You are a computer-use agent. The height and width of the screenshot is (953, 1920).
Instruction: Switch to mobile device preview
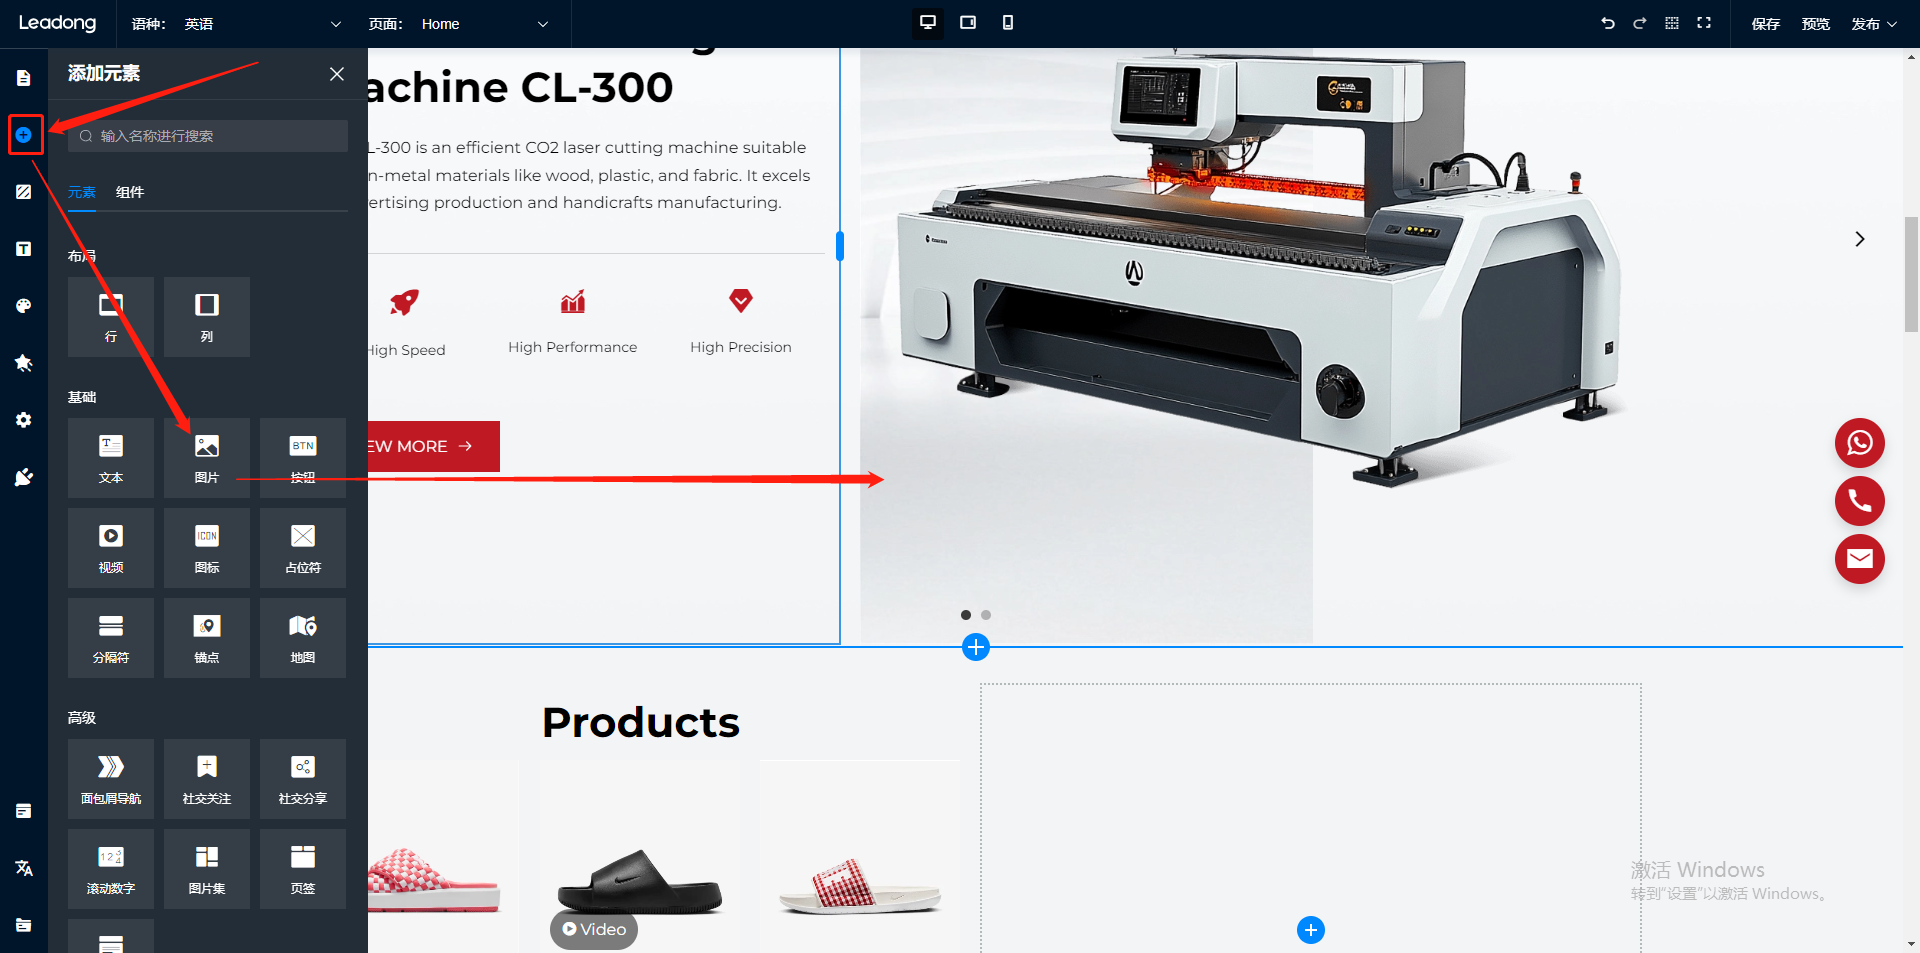click(1008, 23)
